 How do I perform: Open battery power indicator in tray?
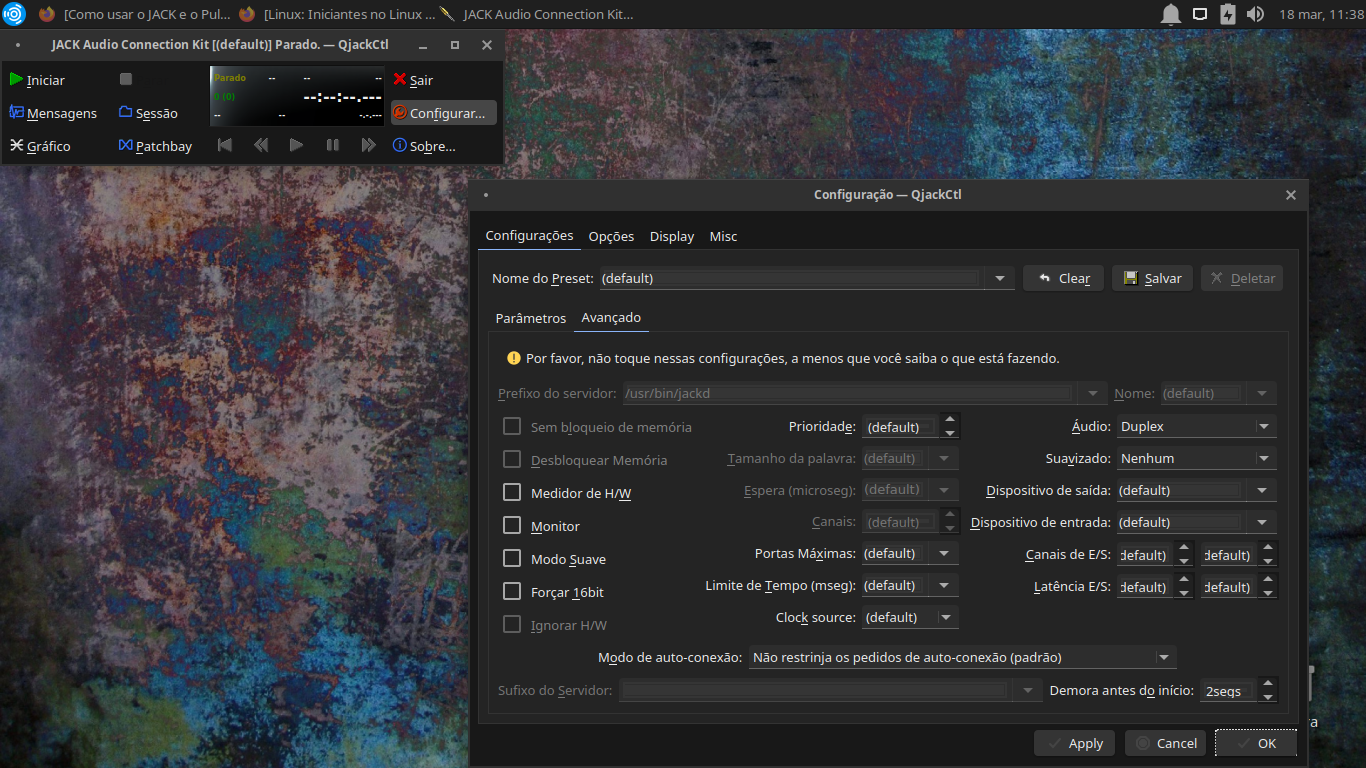point(1228,14)
